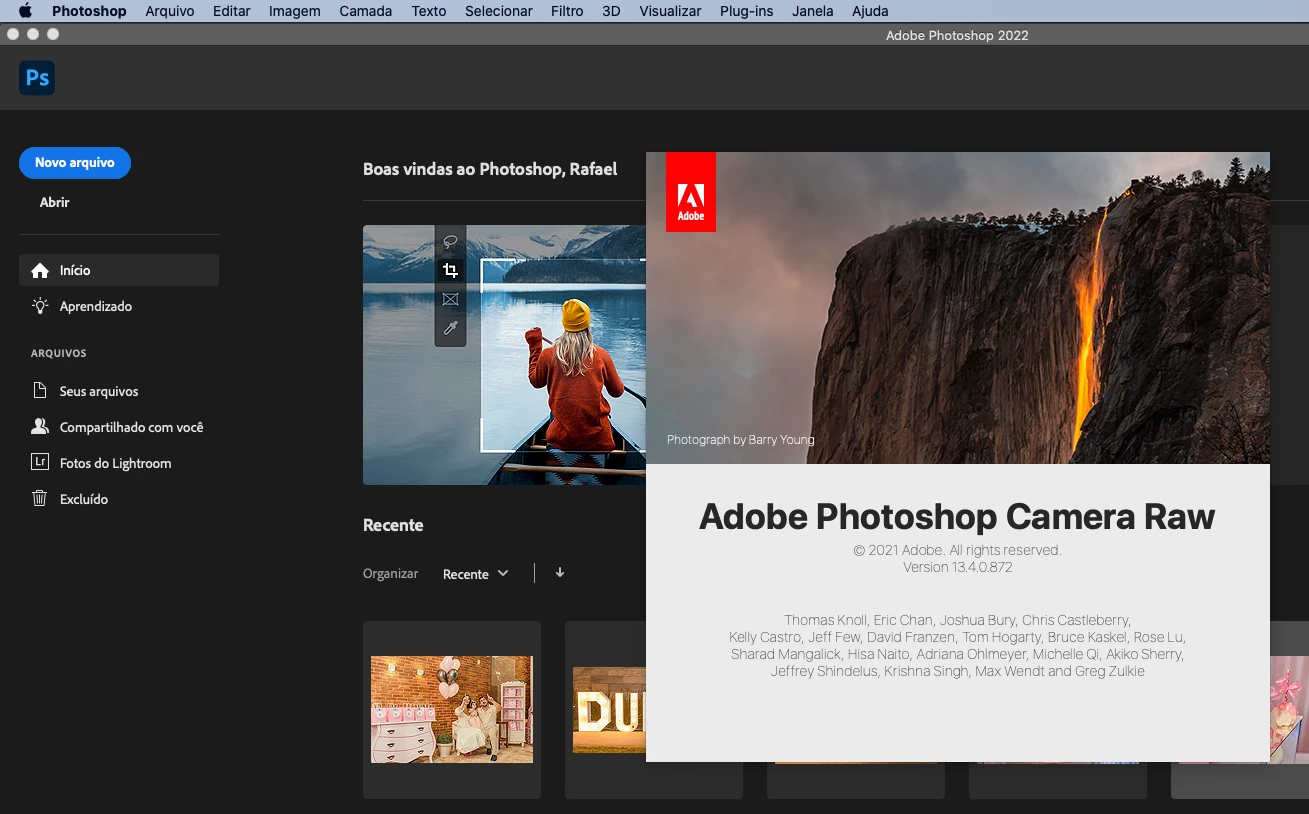This screenshot has height=814, width=1309.
Task: Open the Camada menu
Action: click(x=366, y=11)
